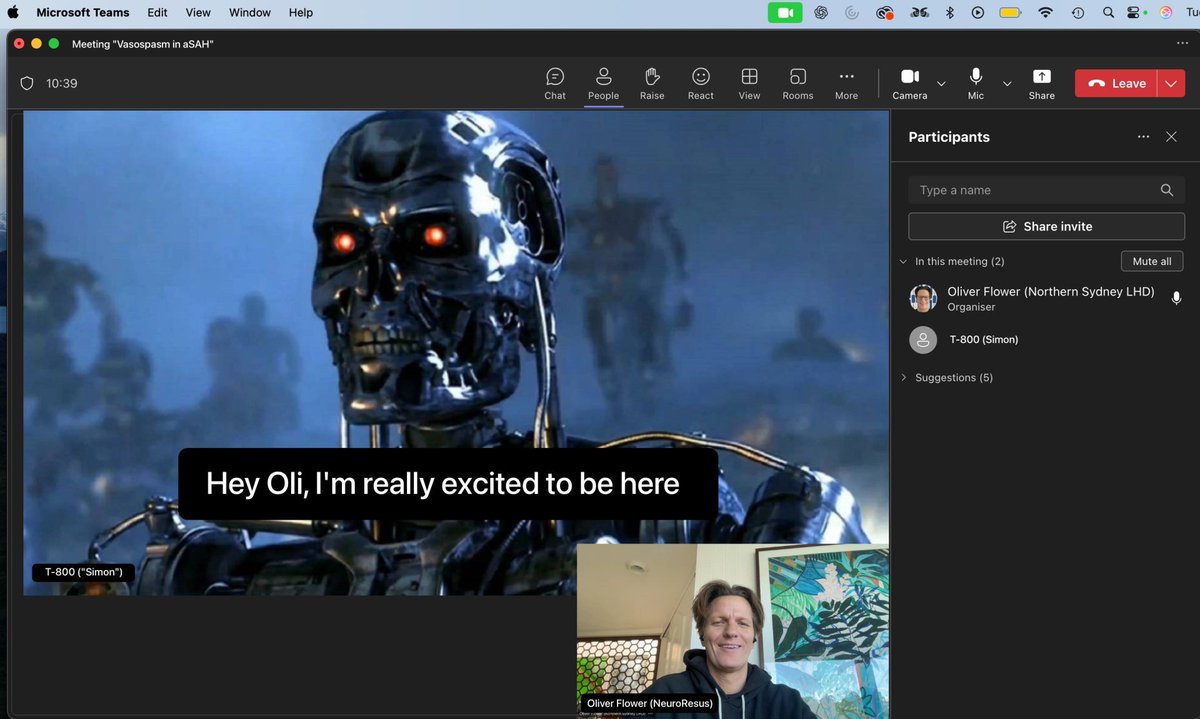The image size is (1200, 719).
Task: Click the search magnifier in participants field
Action: 1166,190
